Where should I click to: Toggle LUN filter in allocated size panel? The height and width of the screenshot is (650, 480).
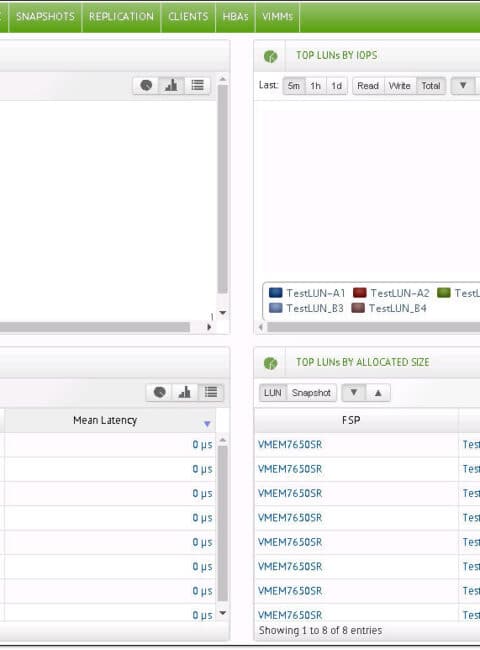tap(273, 393)
